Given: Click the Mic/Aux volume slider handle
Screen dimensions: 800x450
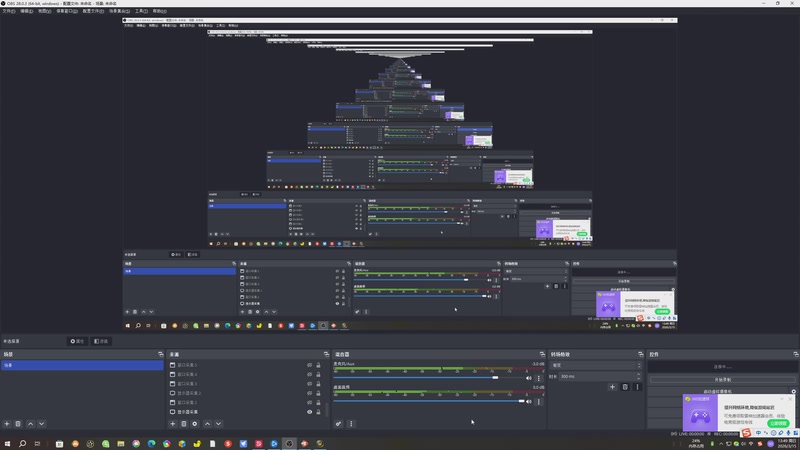Looking at the screenshot, I should [495, 378].
